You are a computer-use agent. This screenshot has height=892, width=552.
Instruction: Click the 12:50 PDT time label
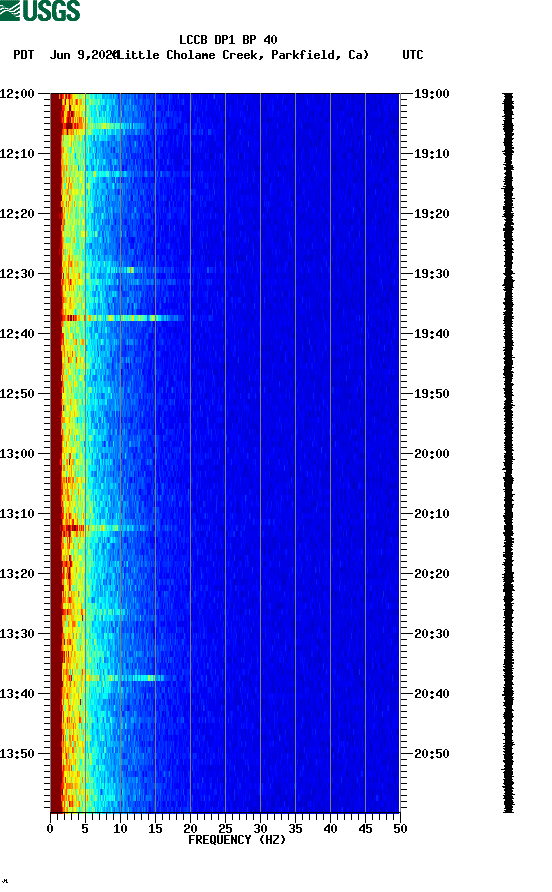[17, 394]
